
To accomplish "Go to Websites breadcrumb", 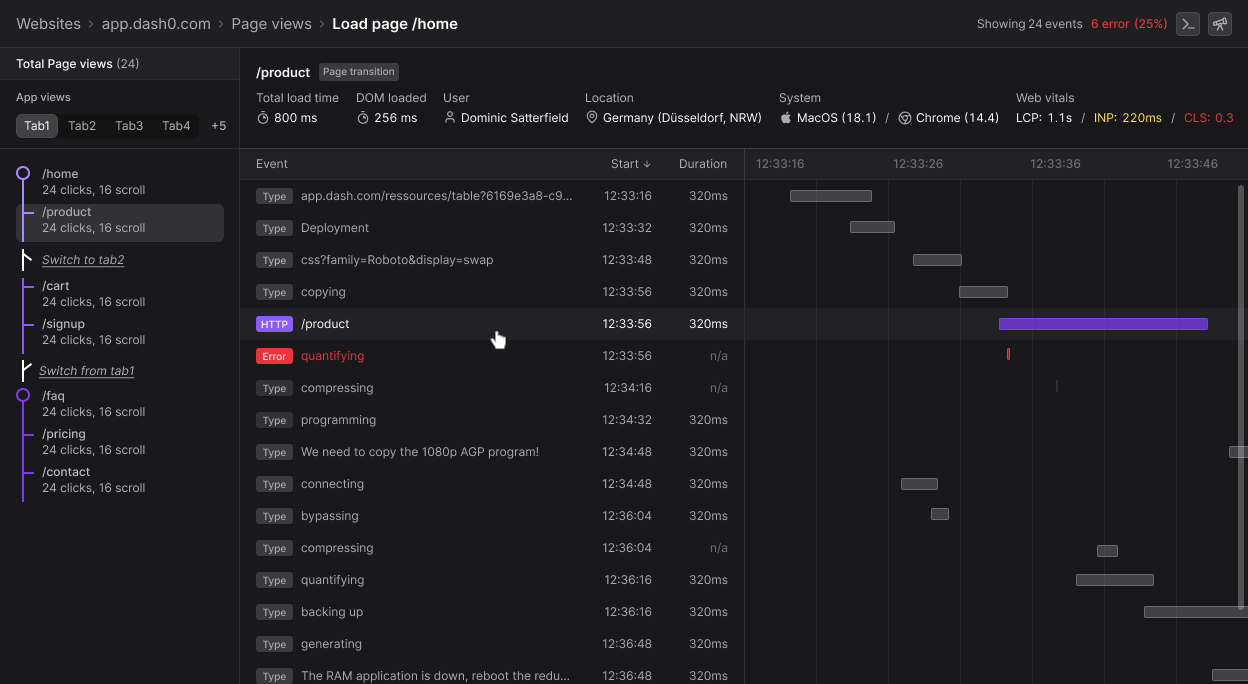I will coord(49,23).
